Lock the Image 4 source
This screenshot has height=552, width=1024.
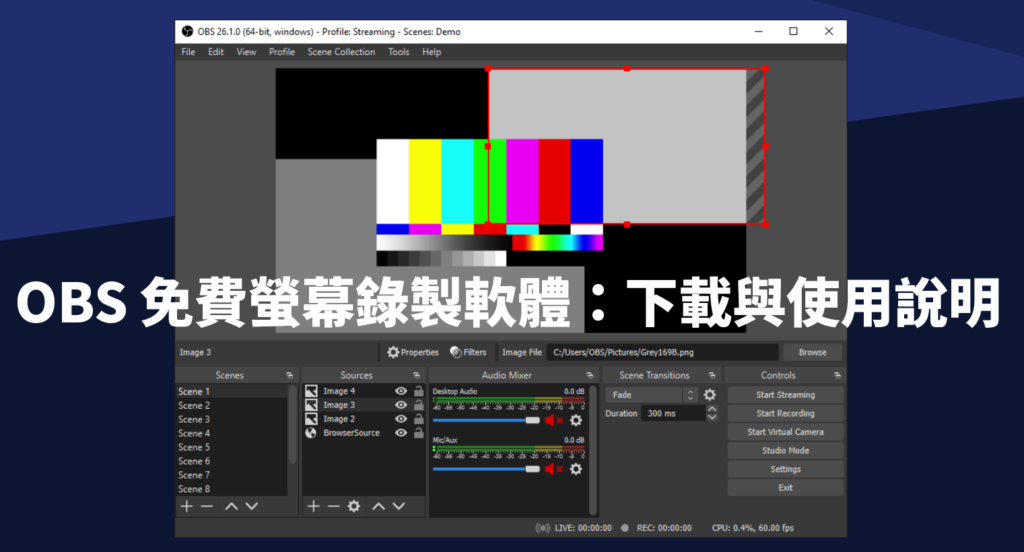coord(419,391)
